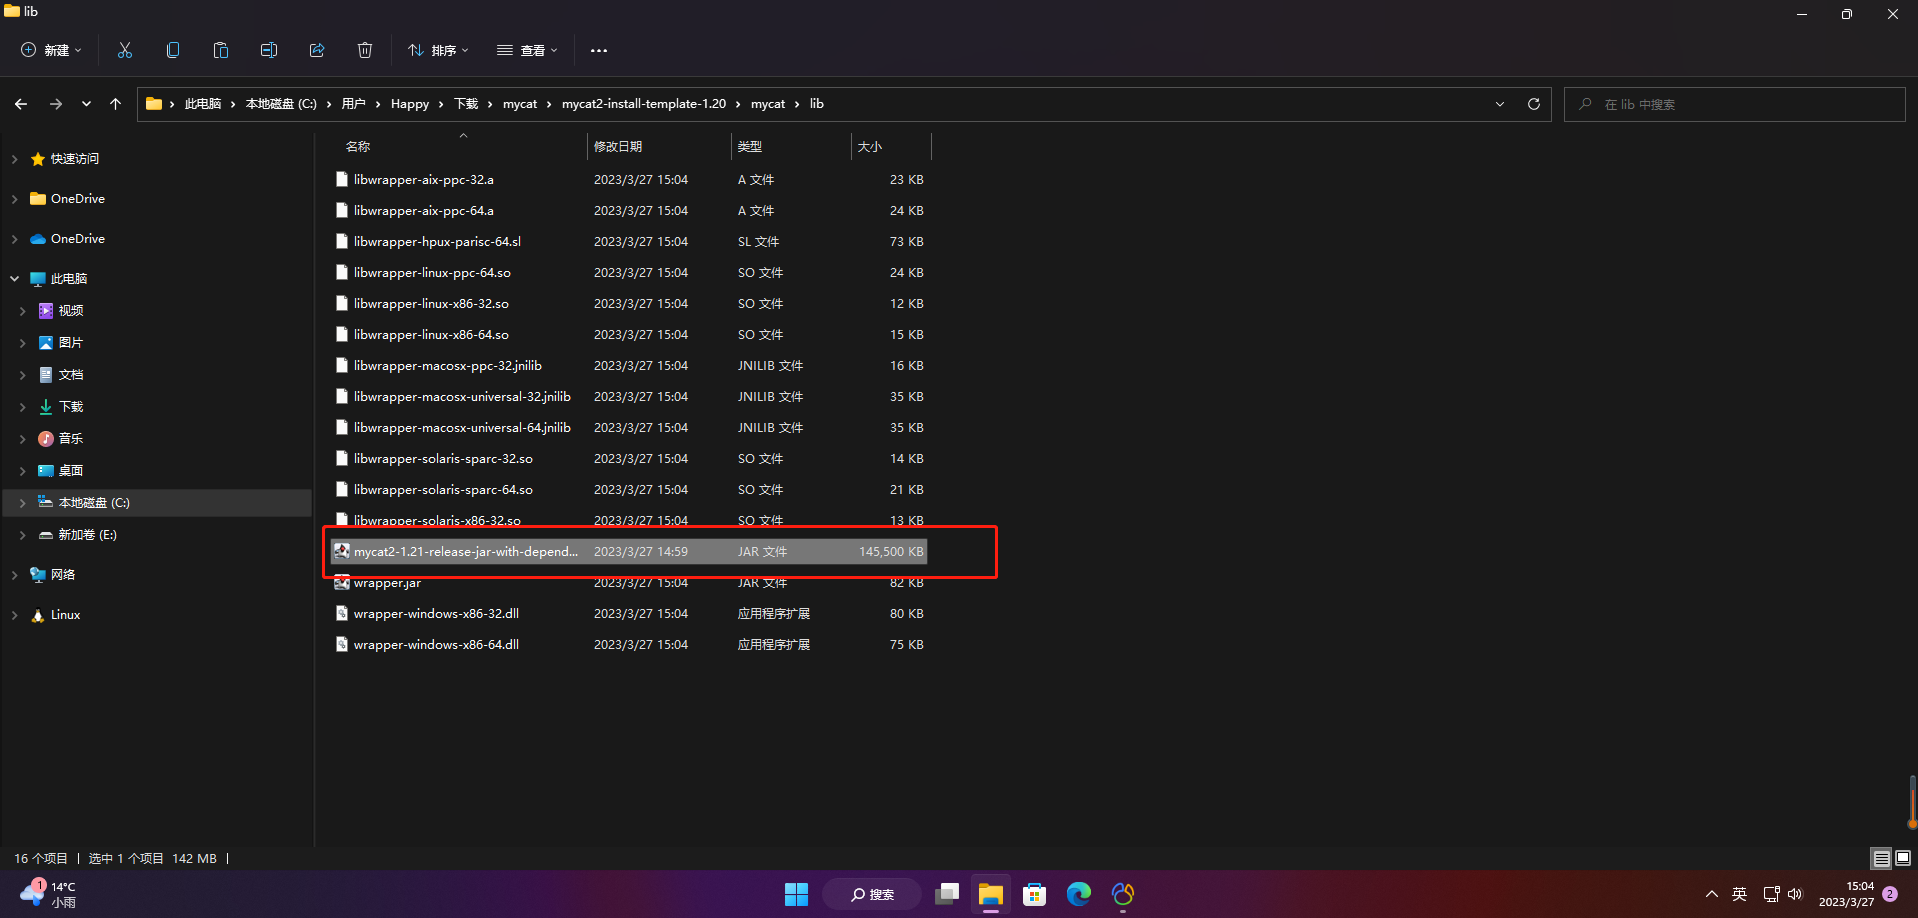Click the Delete trash can icon
This screenshot has width=1918, height=918.
tap(365, 50)
